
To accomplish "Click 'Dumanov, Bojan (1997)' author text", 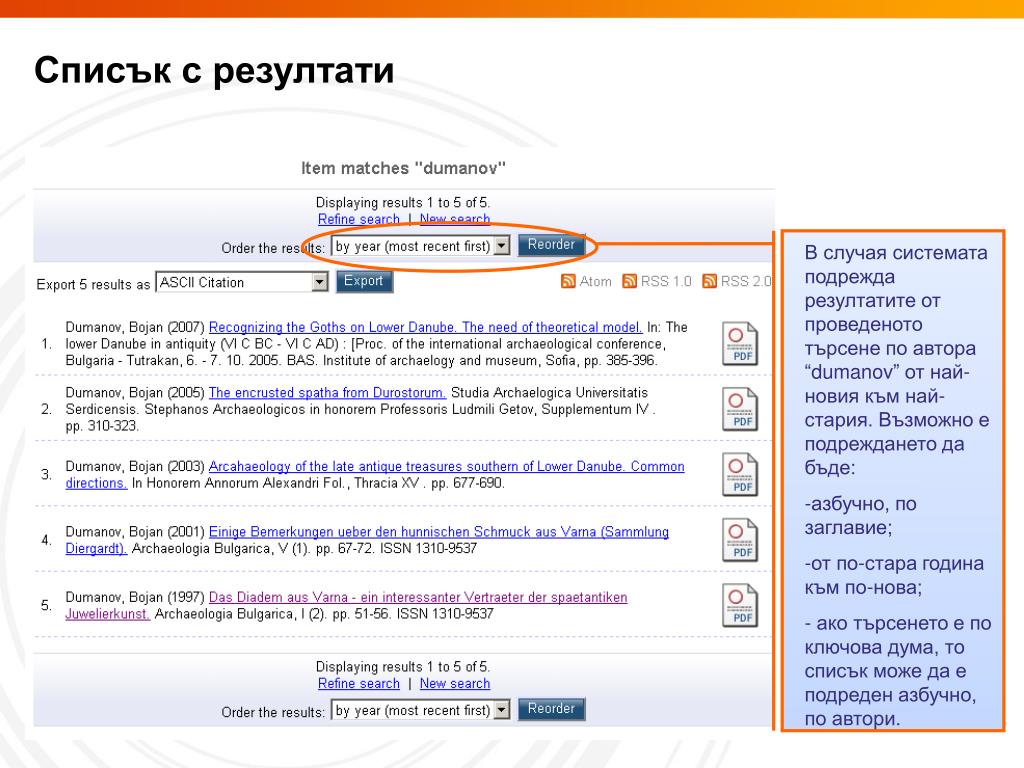I will (135, 597).
